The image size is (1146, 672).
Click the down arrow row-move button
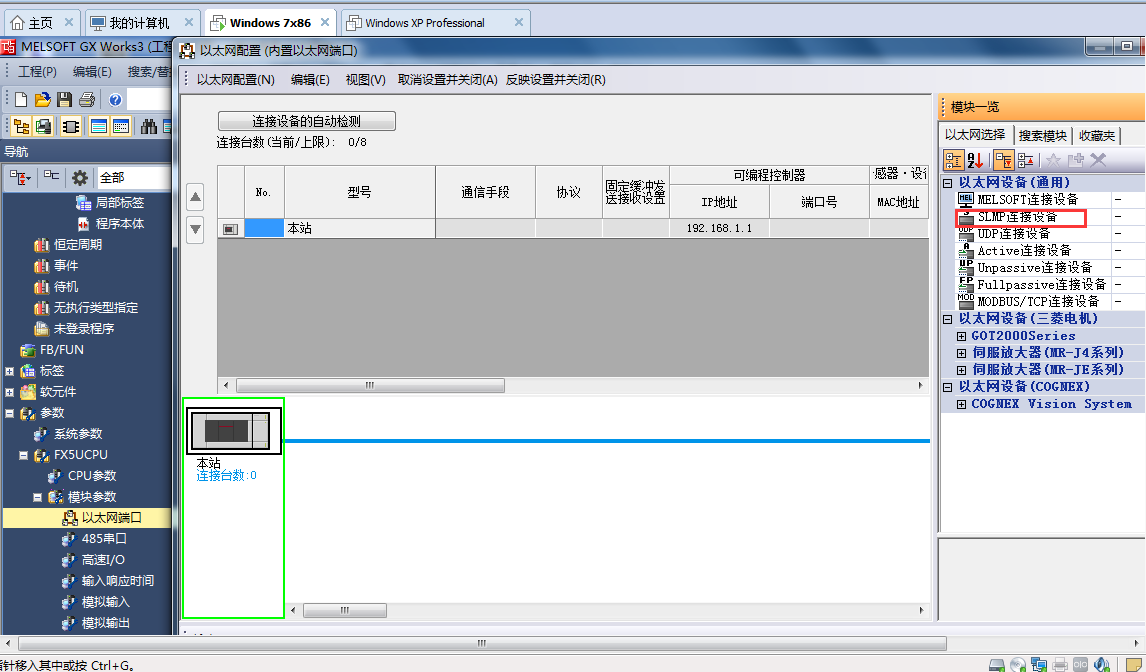coord(195,230)
